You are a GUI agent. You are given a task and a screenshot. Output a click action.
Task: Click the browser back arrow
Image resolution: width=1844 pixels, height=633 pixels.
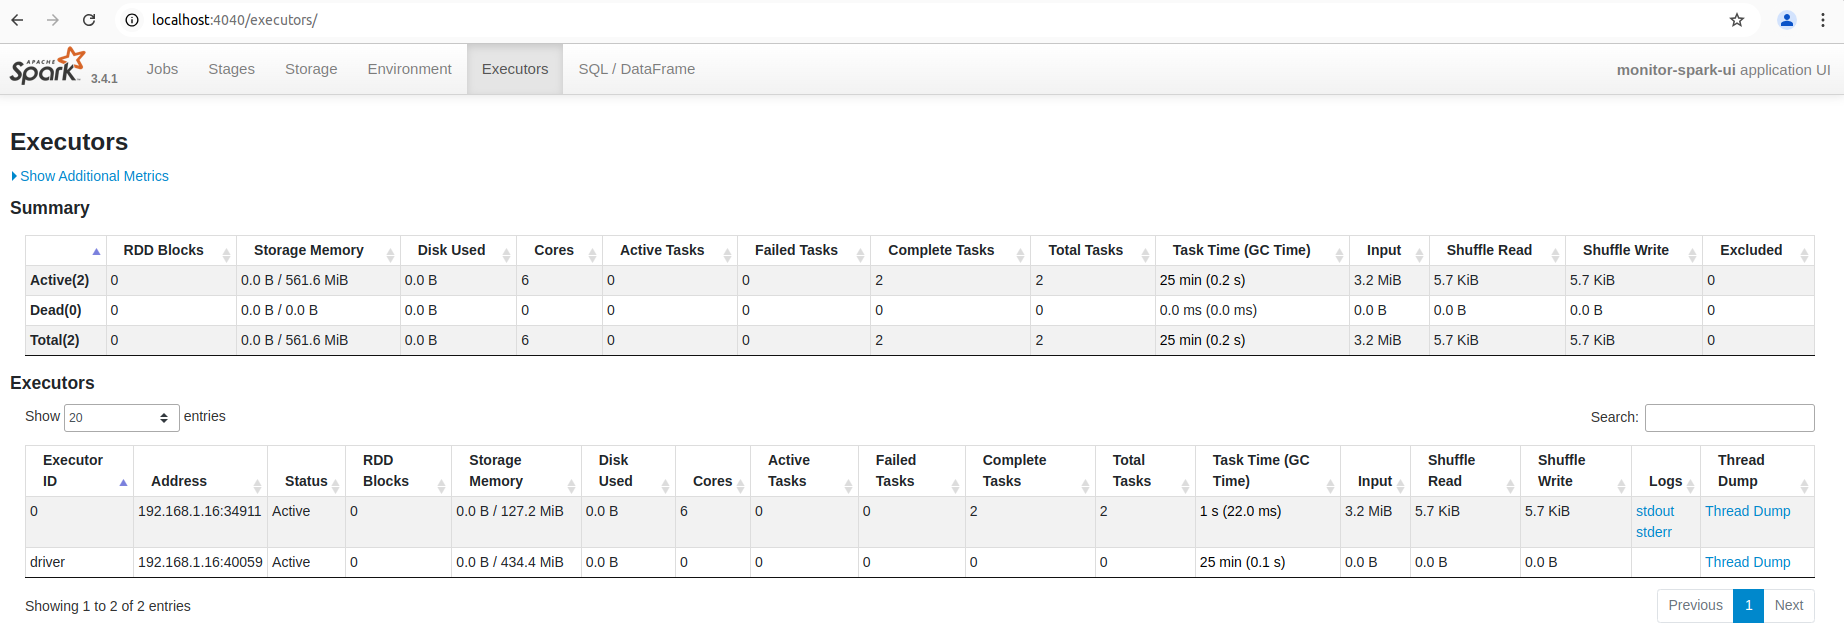point(17,20)
